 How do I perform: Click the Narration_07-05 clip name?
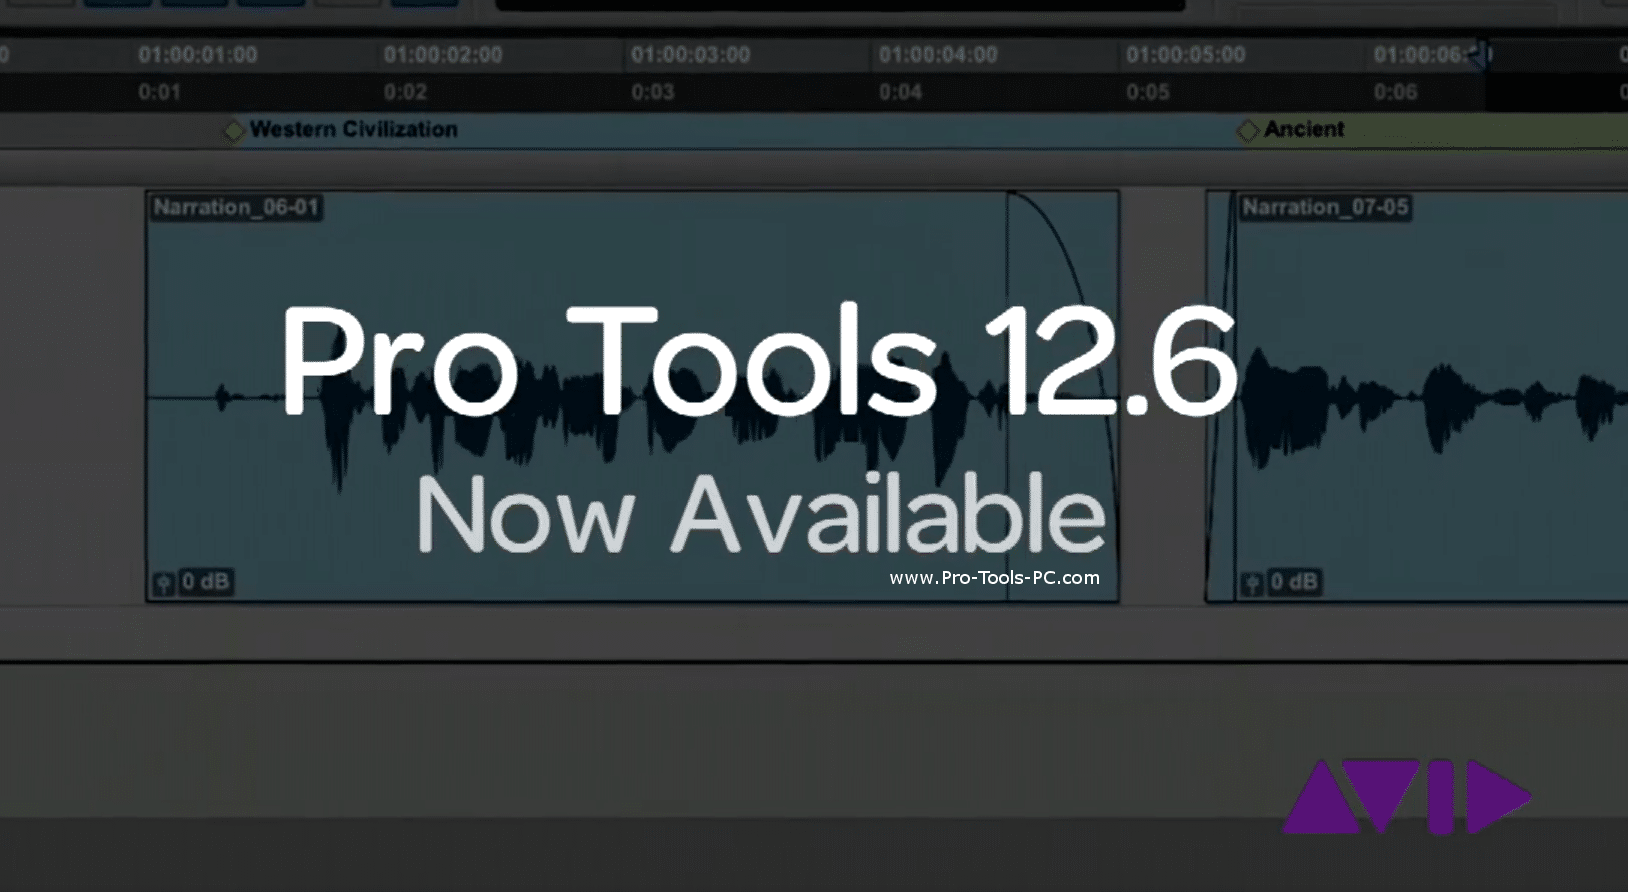click(1325, 207)
